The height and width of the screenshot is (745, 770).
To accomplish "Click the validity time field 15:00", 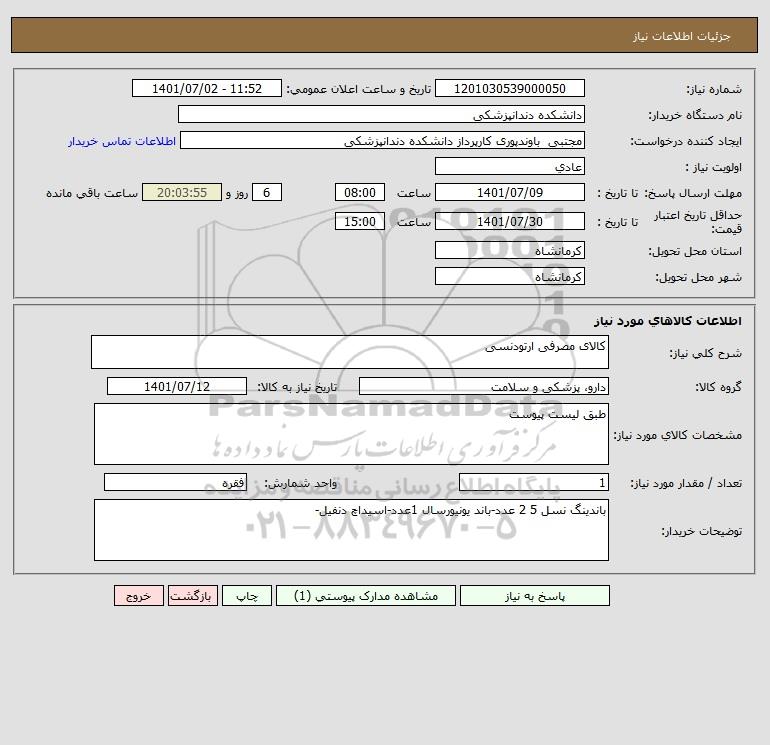I will [x=359, y=221].
